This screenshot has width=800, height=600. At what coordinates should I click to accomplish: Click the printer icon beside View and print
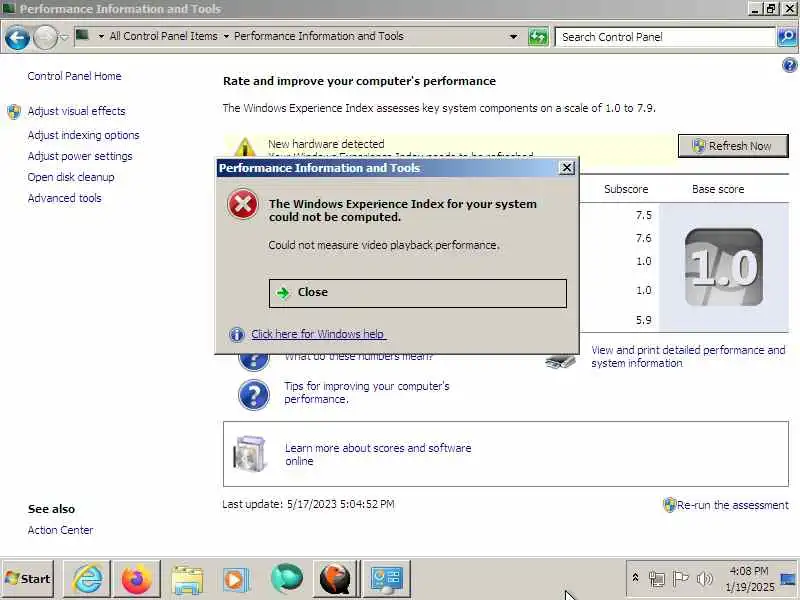click(560, 361)
